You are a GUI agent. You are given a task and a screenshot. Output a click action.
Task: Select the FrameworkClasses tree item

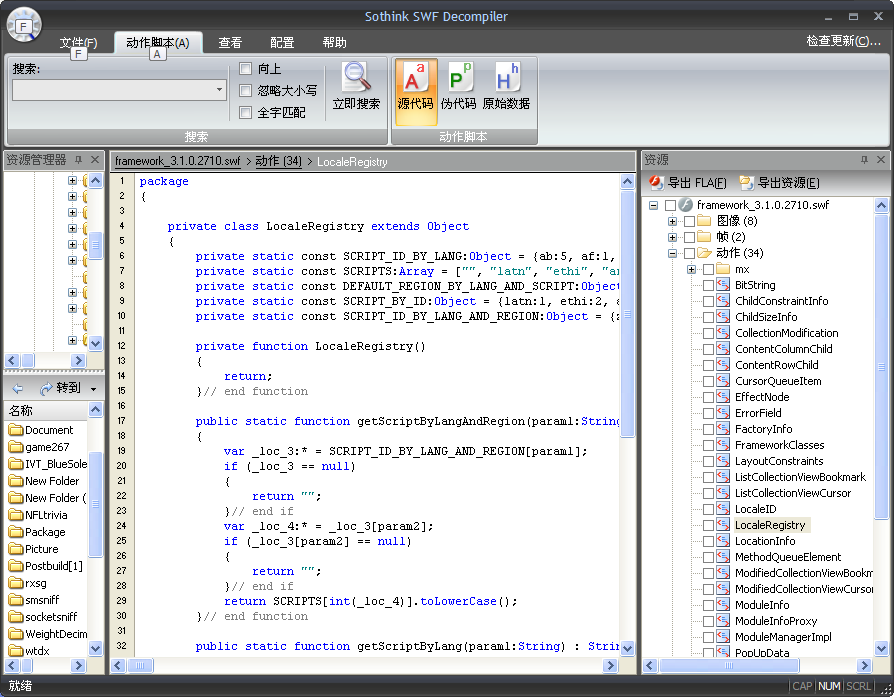point(779,445)
